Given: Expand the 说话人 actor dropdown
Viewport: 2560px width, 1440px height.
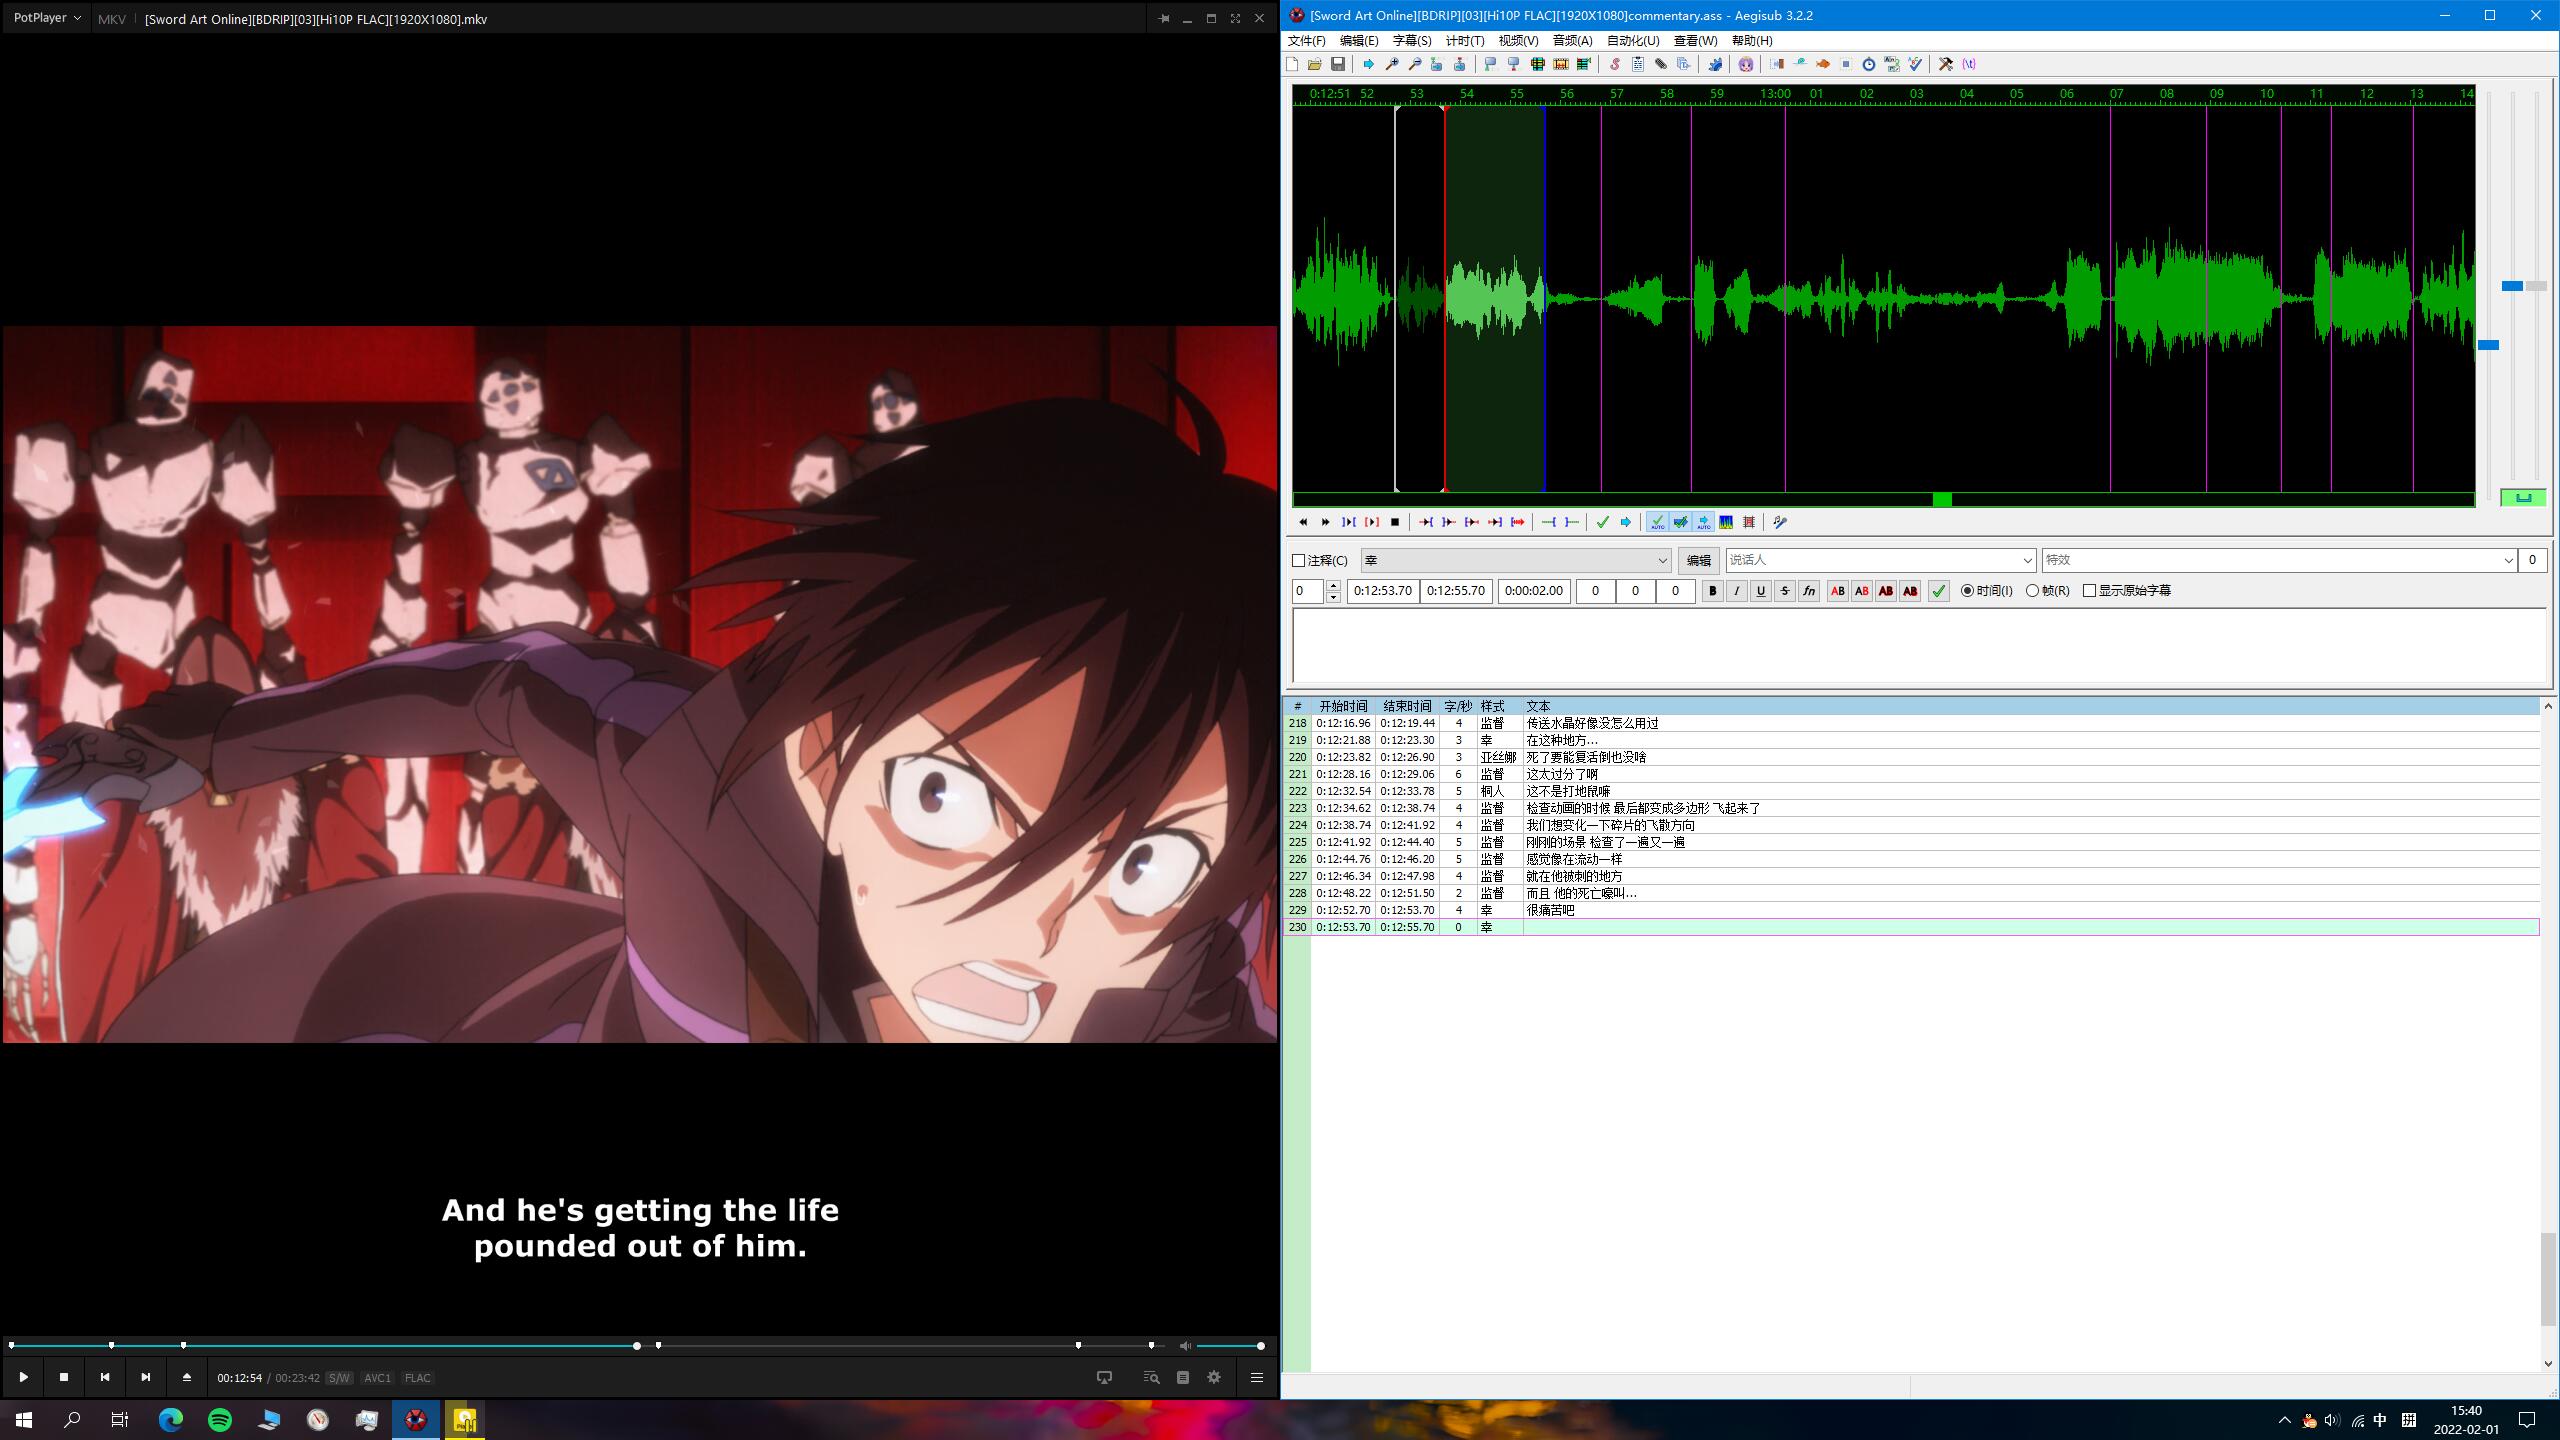Looking at the screenshot, I should (2027, 561).
